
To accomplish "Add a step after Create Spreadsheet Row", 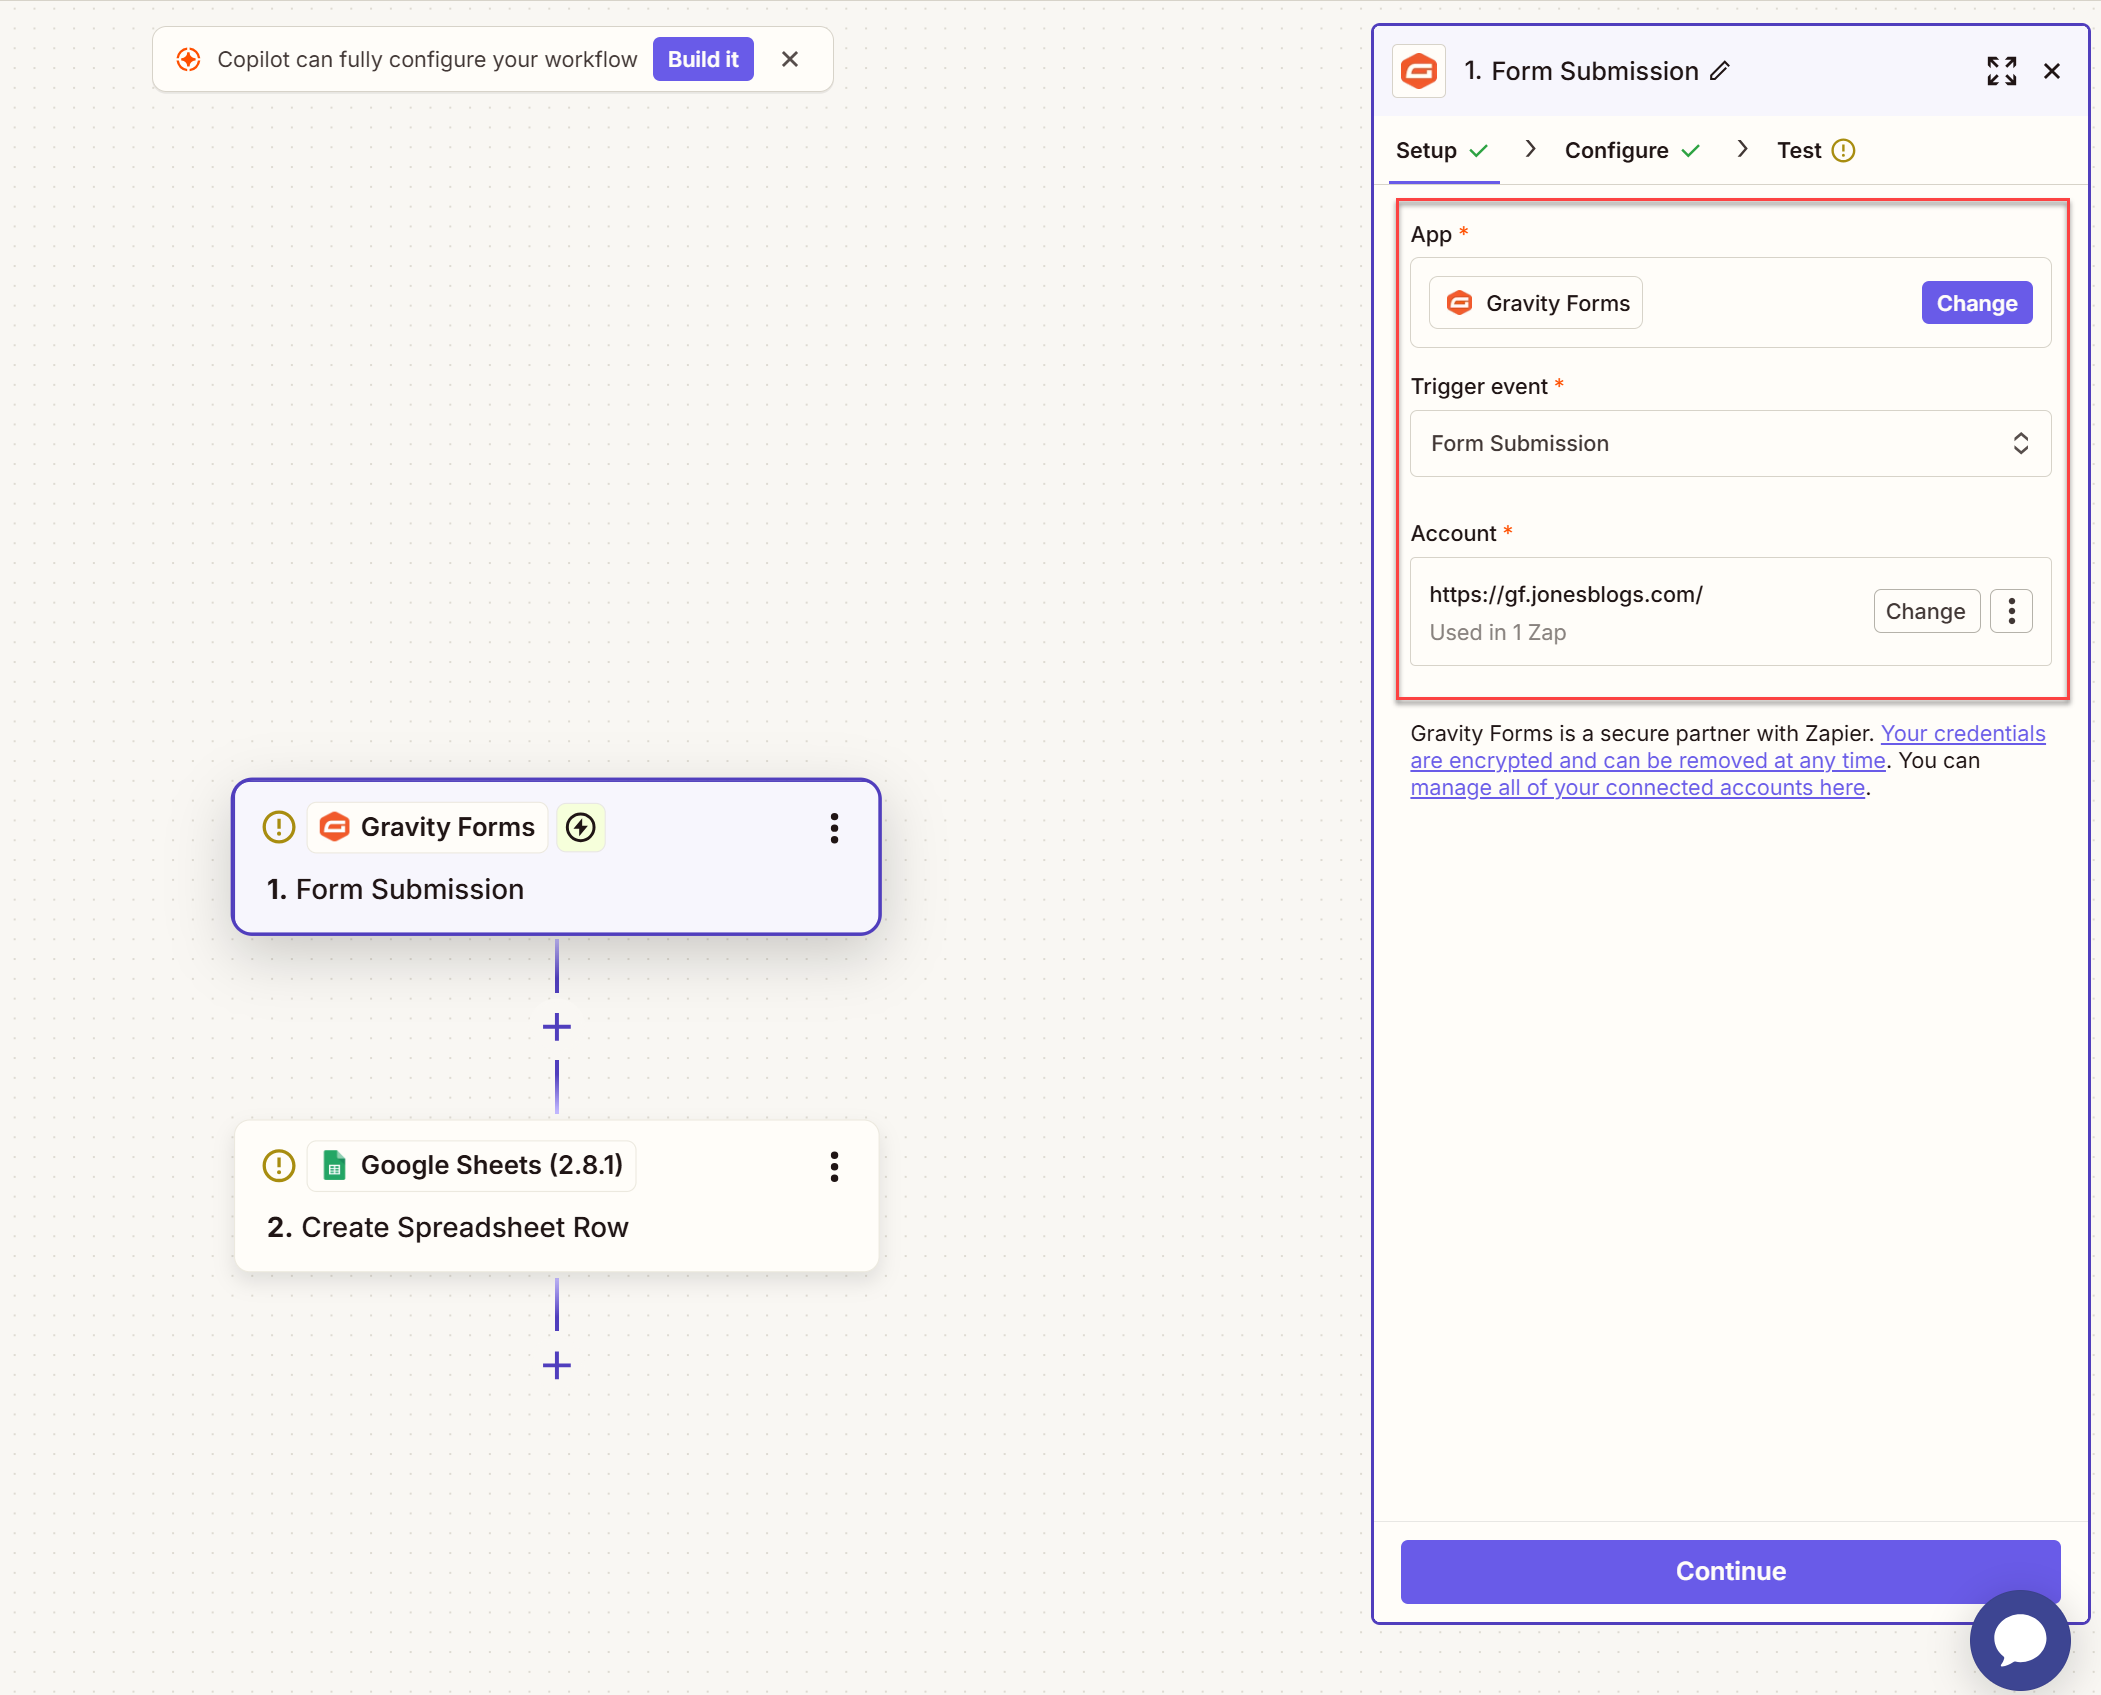I will (x=557, y=1365).
